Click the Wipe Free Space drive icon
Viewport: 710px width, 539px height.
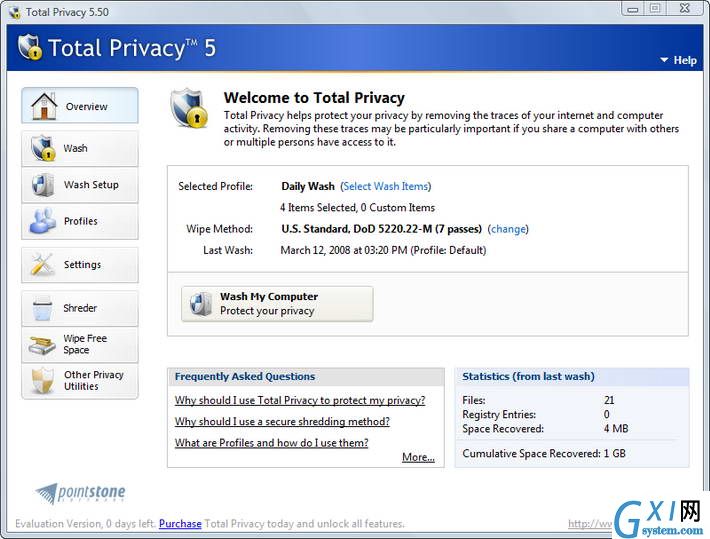point(42,345)
